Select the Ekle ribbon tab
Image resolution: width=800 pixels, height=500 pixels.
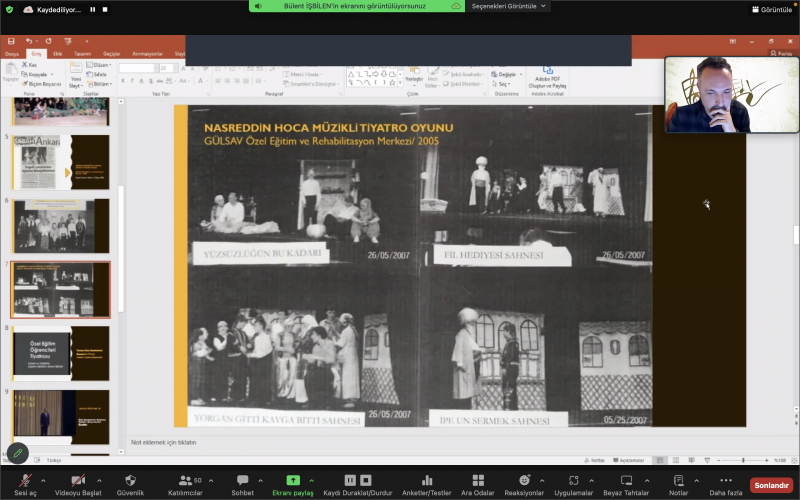tap(58, 54)
